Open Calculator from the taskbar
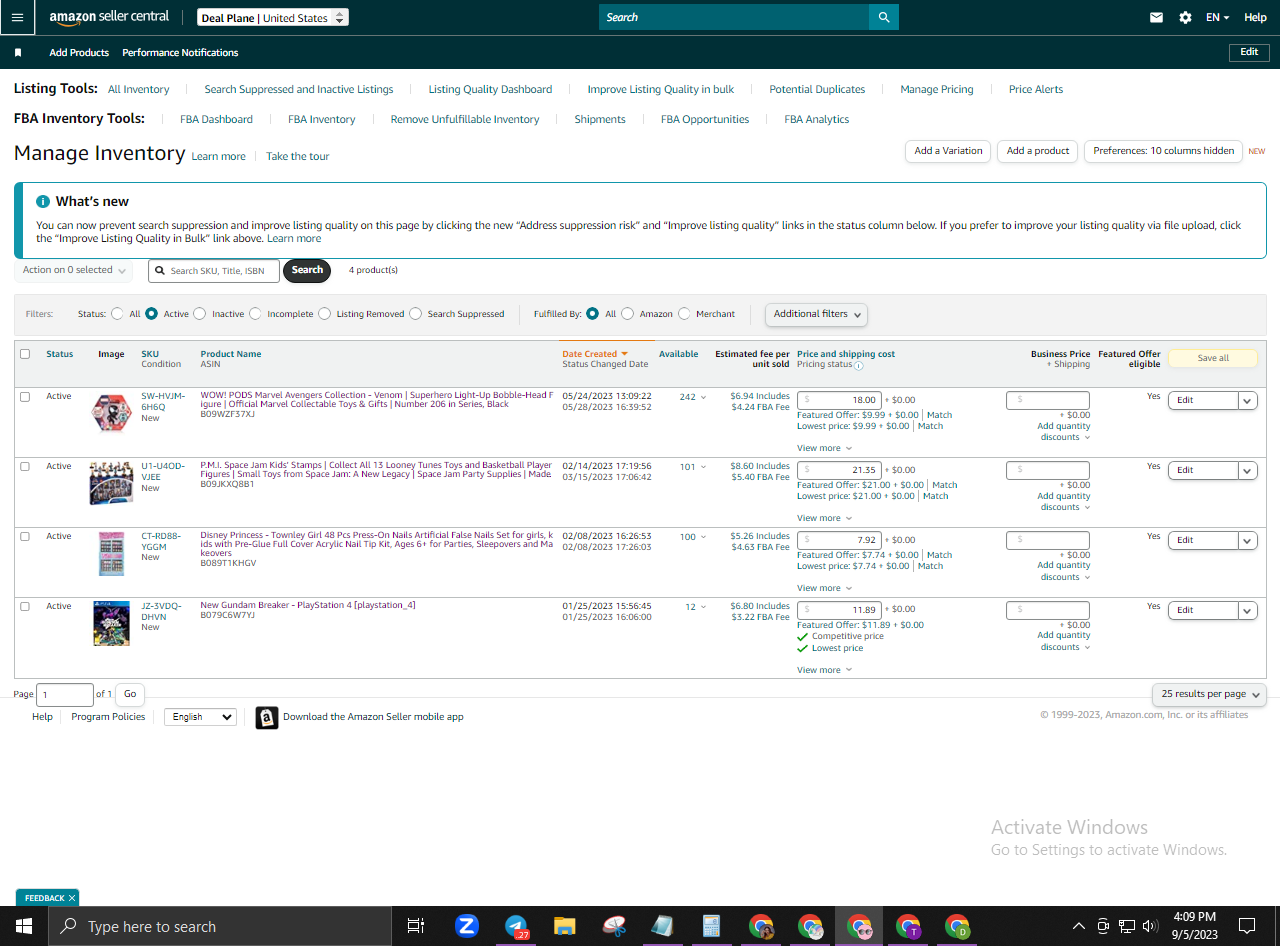 pyautogui.click(x=712, y=926)
